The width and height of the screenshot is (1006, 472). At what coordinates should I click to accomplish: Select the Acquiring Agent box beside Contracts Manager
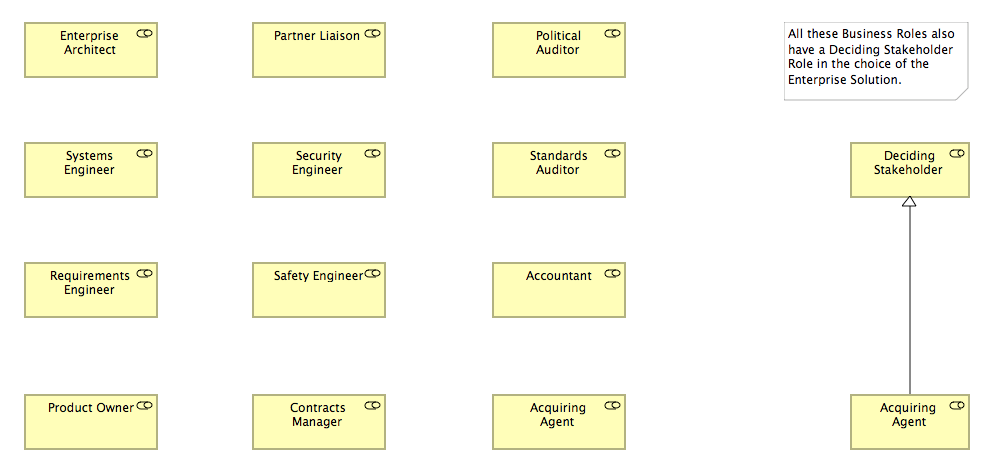[x=559, y=422]
